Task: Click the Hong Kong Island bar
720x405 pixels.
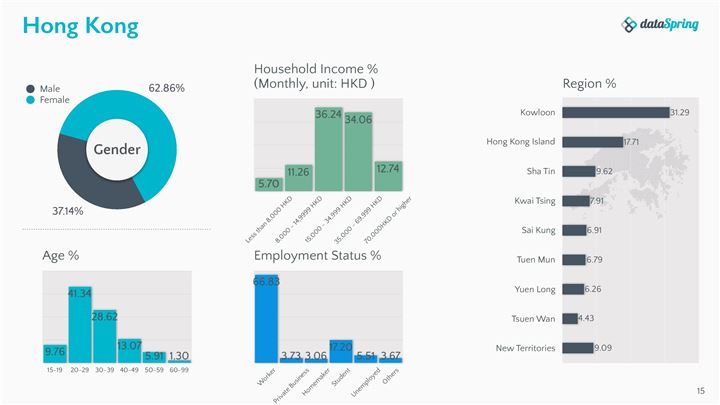Action: coord(592,142)
